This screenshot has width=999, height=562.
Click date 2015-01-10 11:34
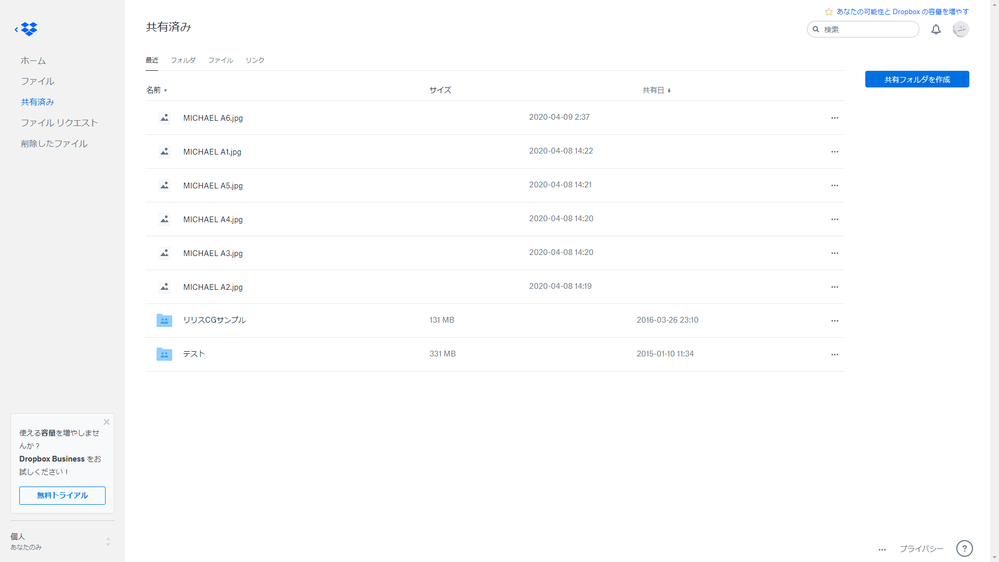click(665, 354)
